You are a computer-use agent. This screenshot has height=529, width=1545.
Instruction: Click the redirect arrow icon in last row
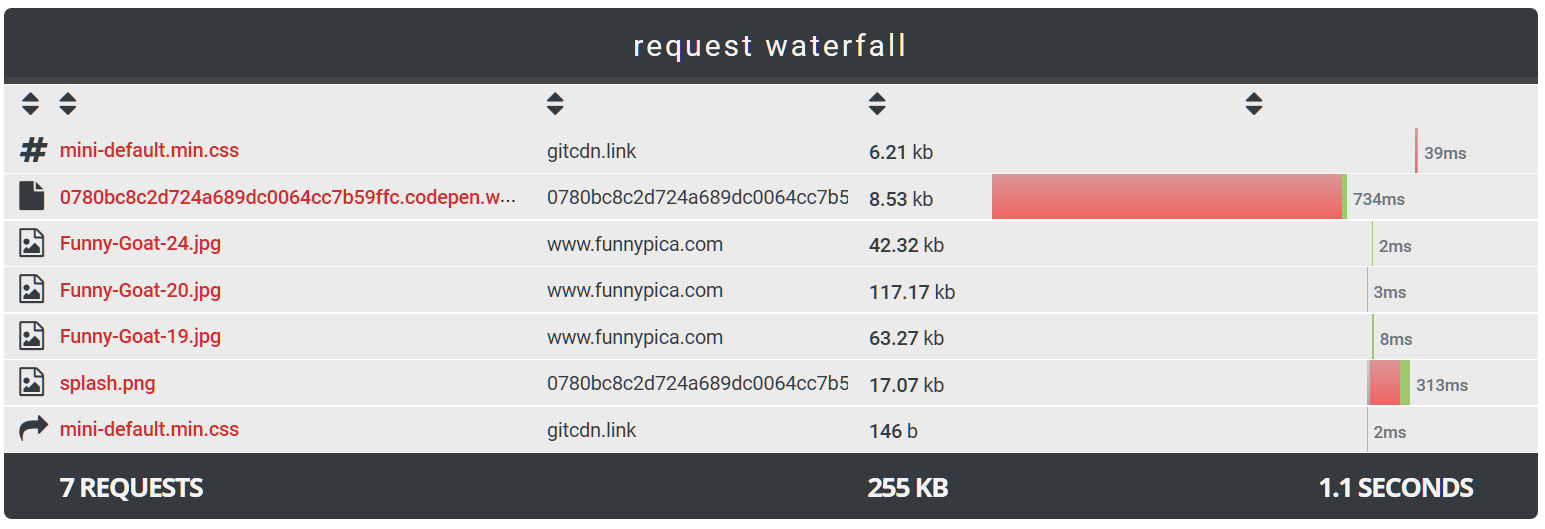[x=33, y=430]
